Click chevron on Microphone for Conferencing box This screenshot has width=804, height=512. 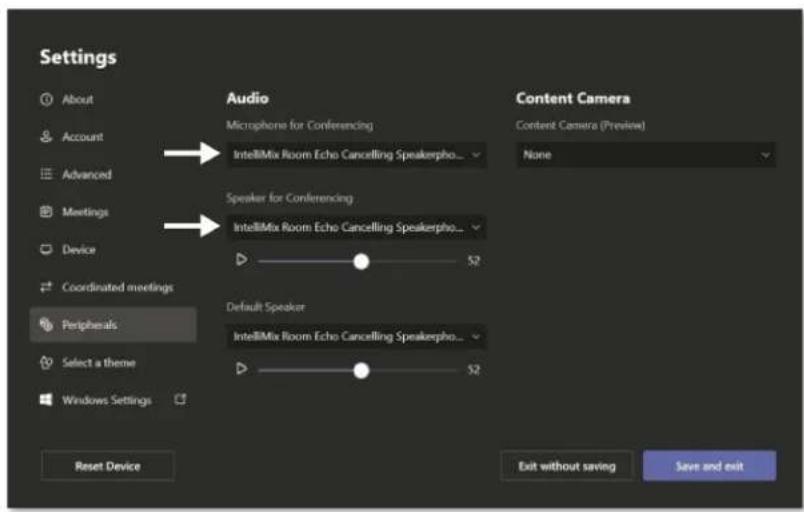476,155
